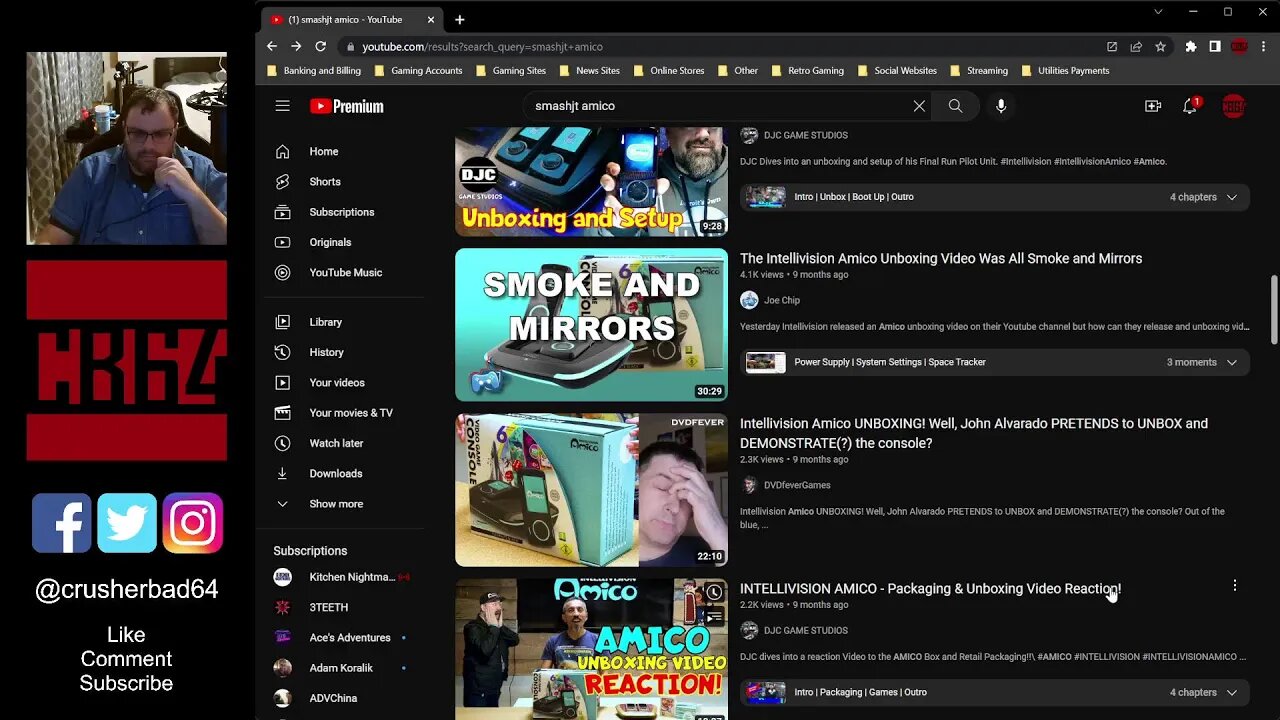Screen dimensions: 1280x720
Task: Play the DJC Unboxing and Setup thumbnail
Action: (x=591, y=181)
